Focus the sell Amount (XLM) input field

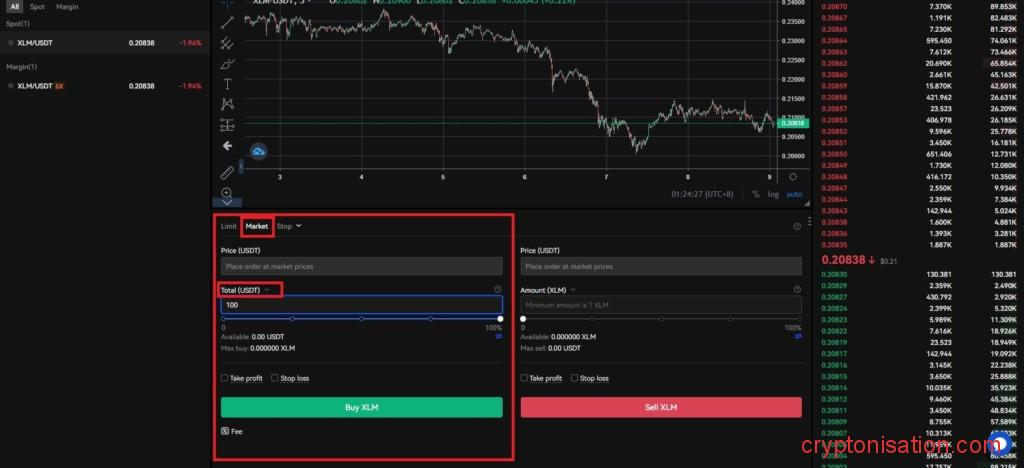coord(661,305)
